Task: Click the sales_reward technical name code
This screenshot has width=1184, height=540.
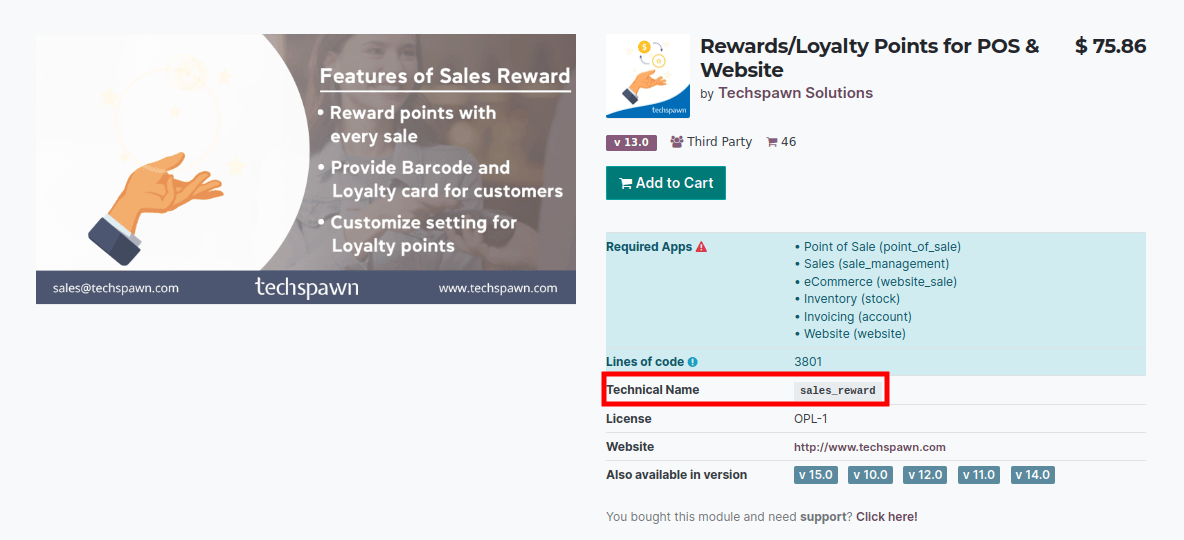Action: (x=837, y=391)
